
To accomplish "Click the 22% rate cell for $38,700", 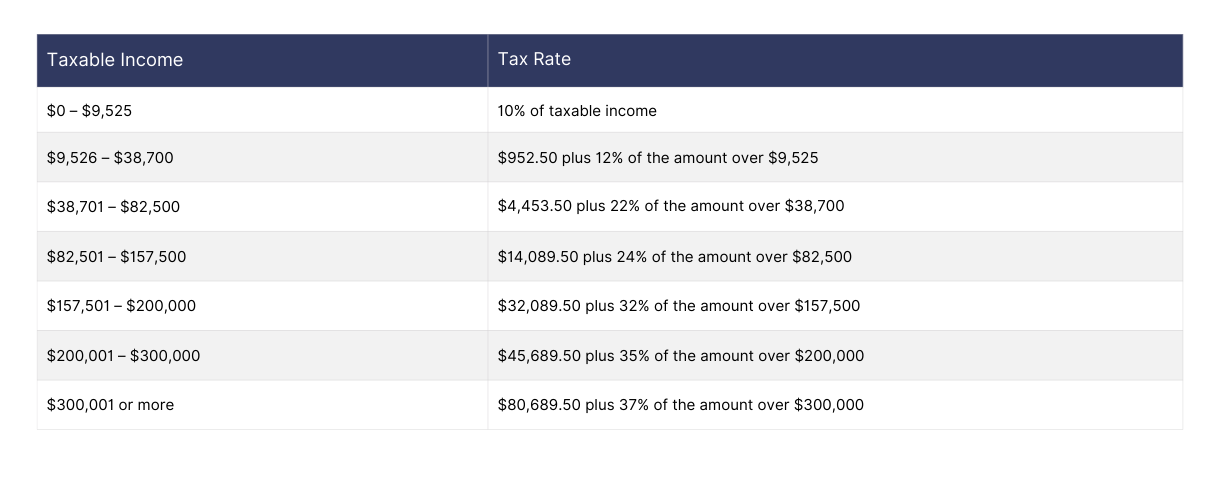I will (671, 206).
